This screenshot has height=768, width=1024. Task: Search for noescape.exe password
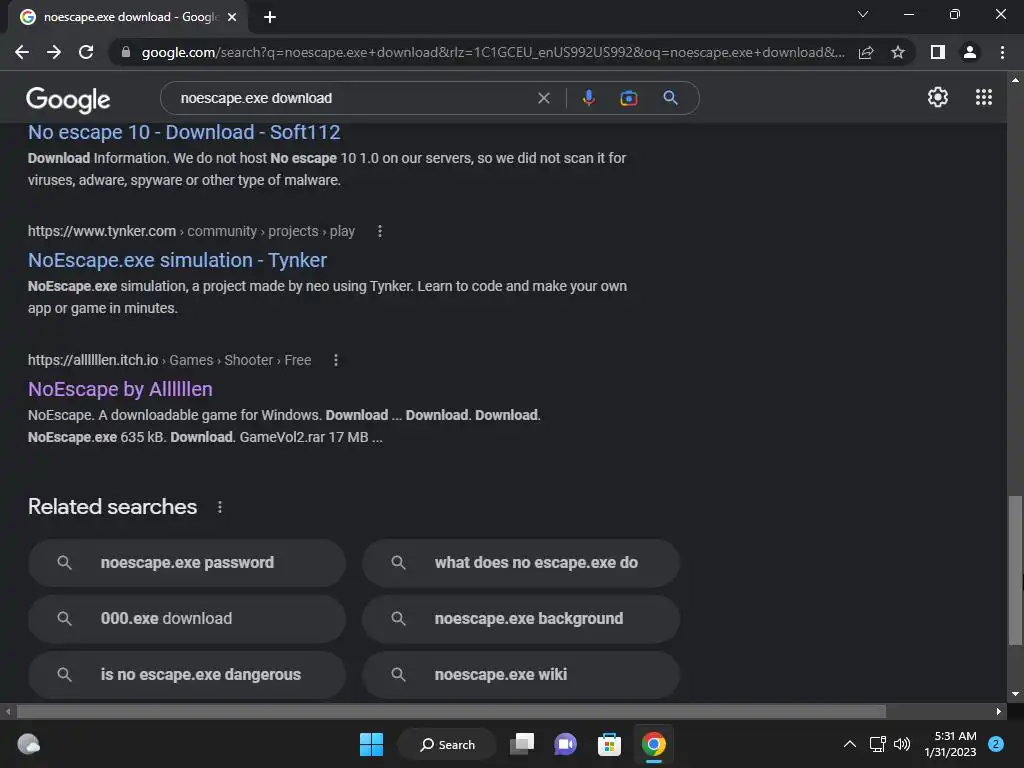pyautogui.click(x=187, y=563)
